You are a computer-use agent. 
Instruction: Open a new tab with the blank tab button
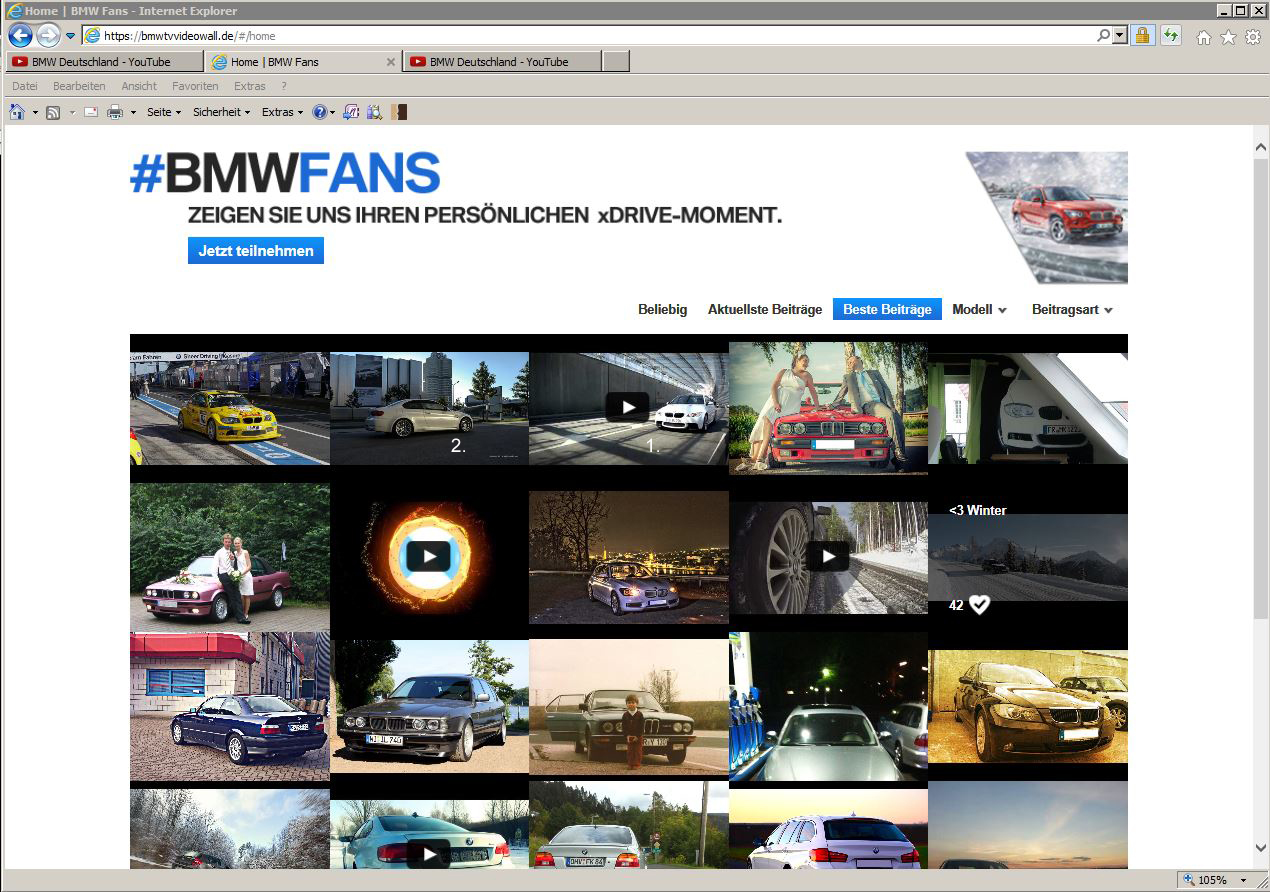616,62
